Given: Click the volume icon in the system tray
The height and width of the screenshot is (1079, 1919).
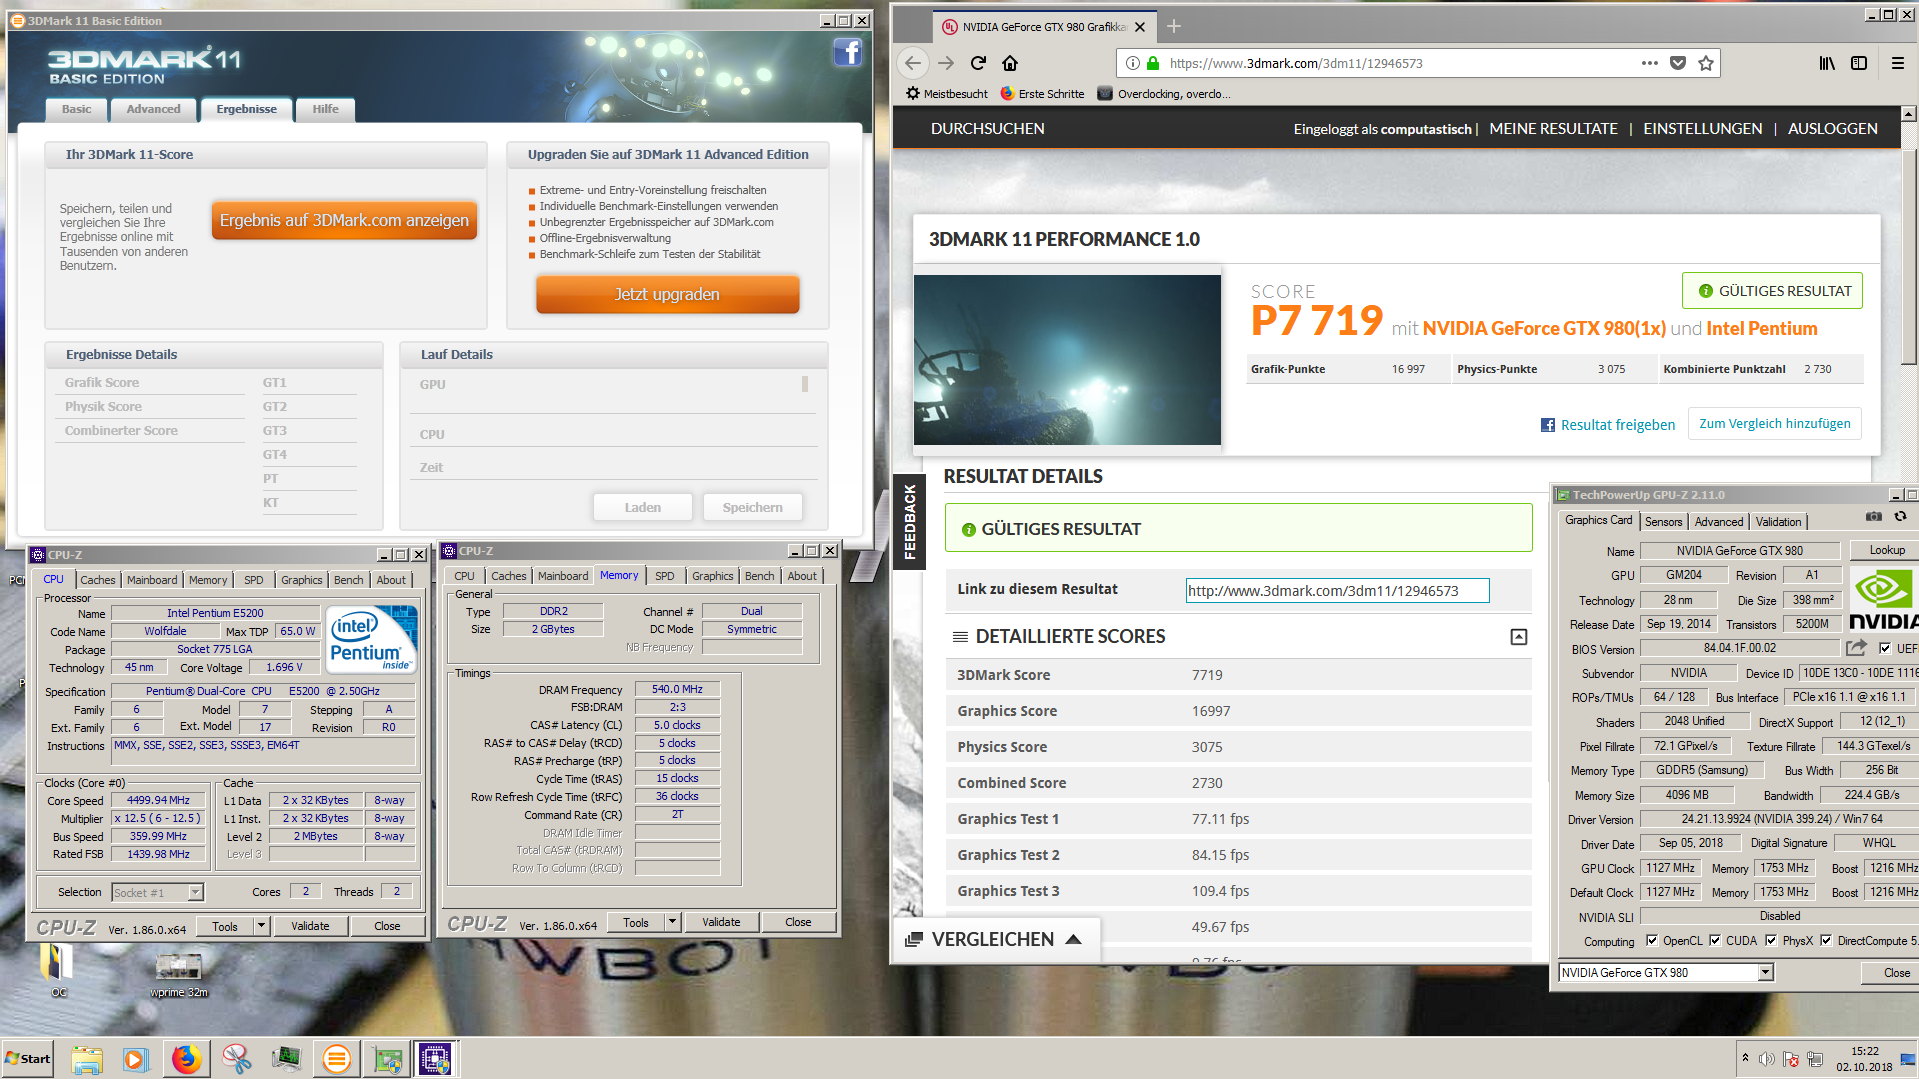Looking at the screenshot, I should 1767,1059.
